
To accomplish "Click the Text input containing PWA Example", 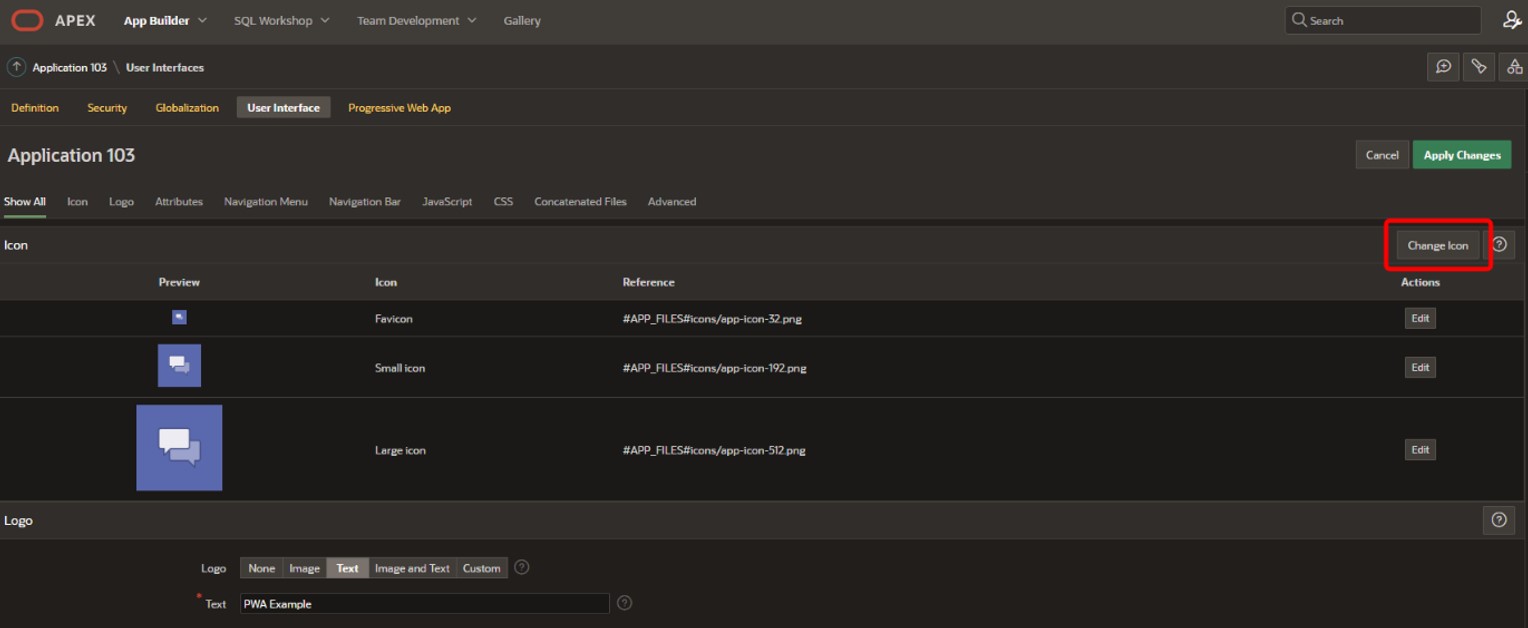I will pyautogui.click(x=425, y=603).
